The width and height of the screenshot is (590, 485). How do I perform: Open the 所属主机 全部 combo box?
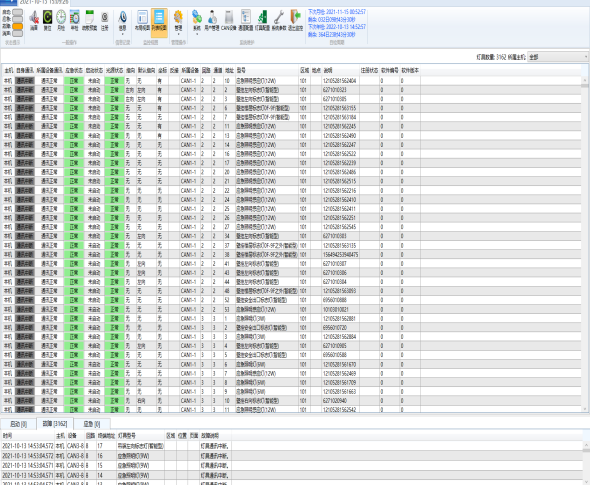pyautogui.click(x=558, y=57)
